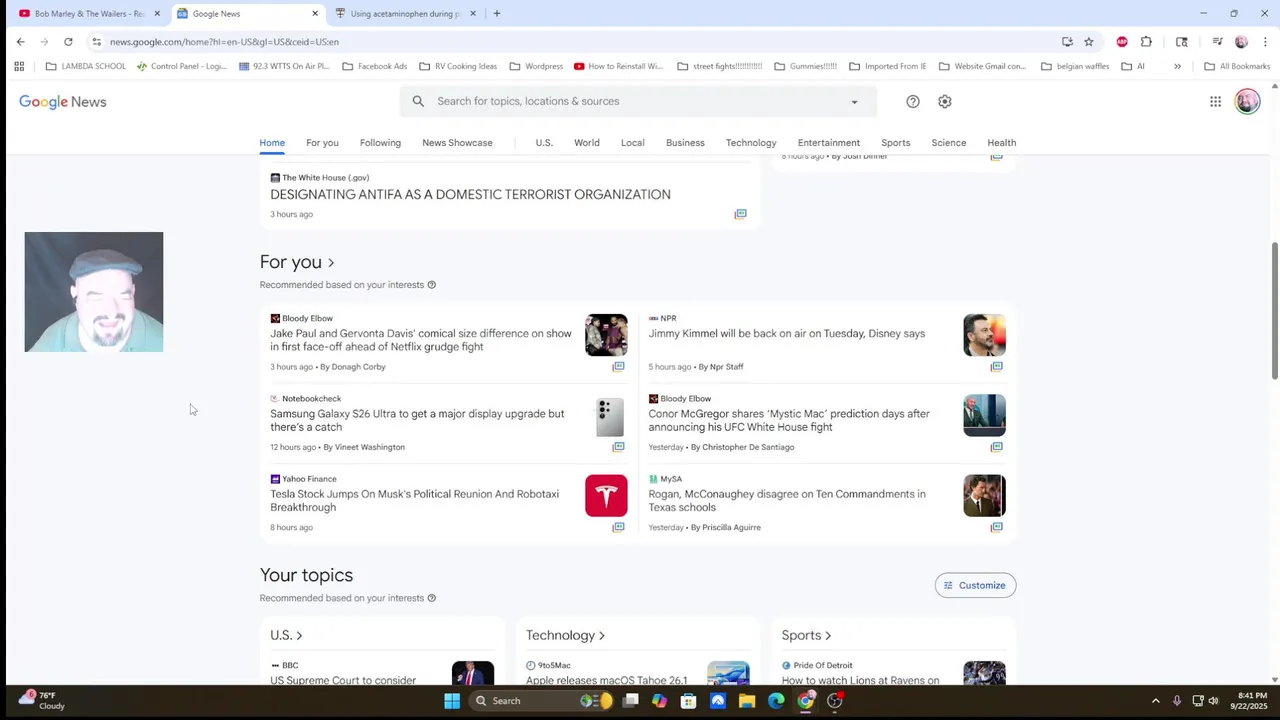The width and height of the screenshot is (1280, 720).
Task: Open the Settings gear in Google News
Action: coord(945,101)
